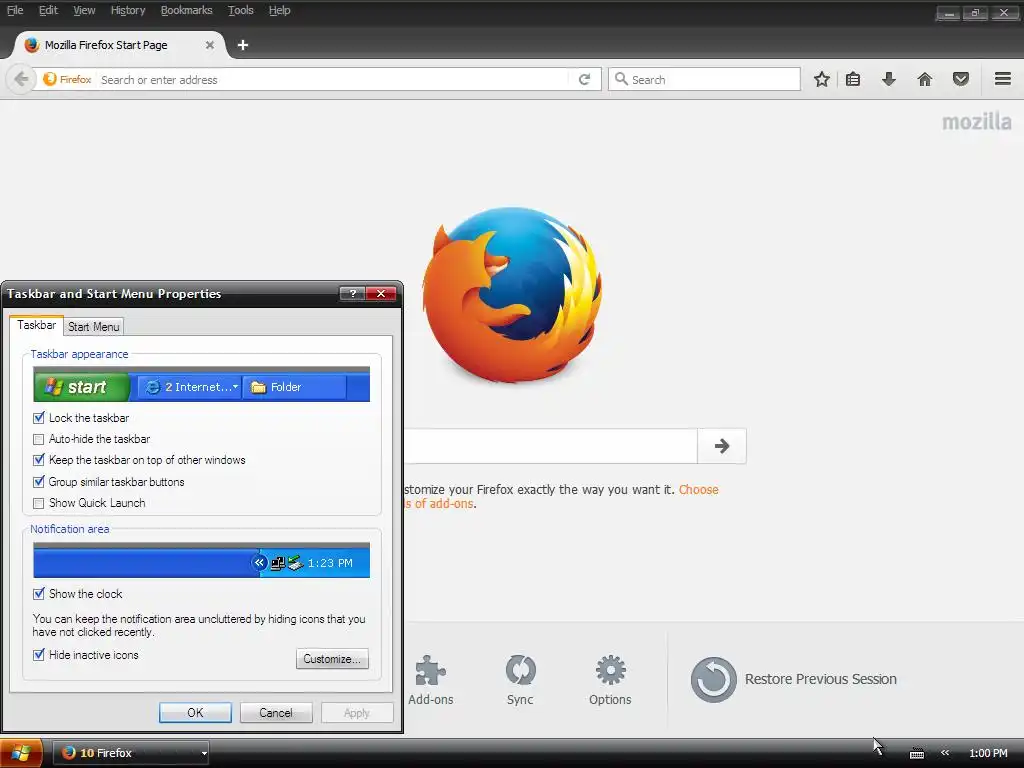Click the mozilla wordmark
Viewport: 1024px width, 768px height.
(x=976, y=121)
